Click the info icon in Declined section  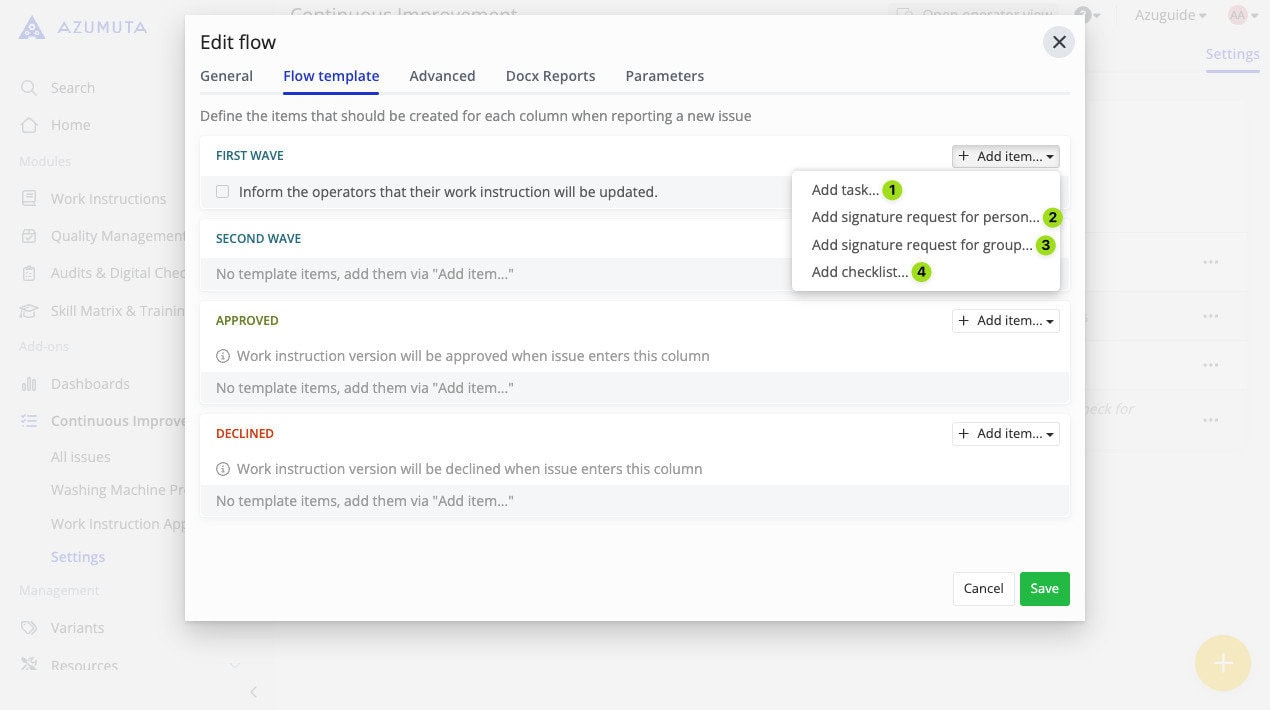click(x=223, y=469)
